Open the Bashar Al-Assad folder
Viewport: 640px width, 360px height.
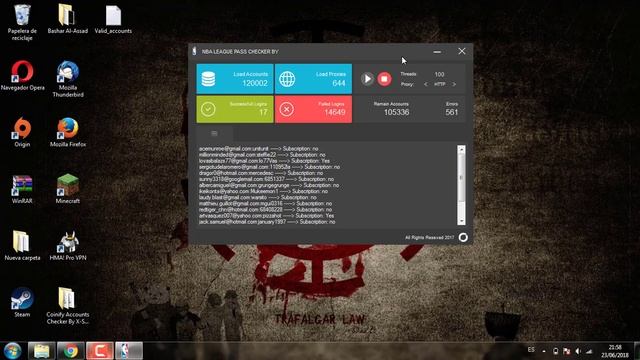point(67,19)
